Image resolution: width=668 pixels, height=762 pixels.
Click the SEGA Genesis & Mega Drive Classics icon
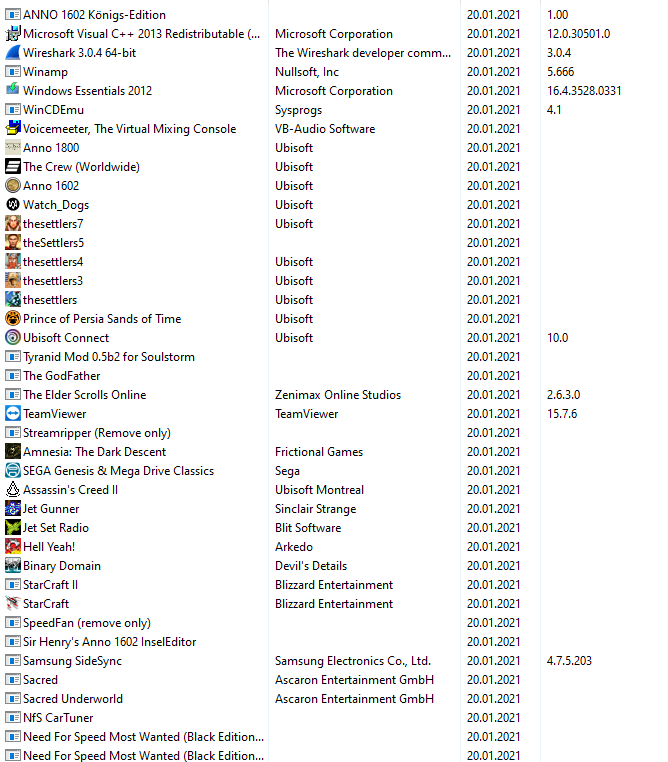(13, 470)
